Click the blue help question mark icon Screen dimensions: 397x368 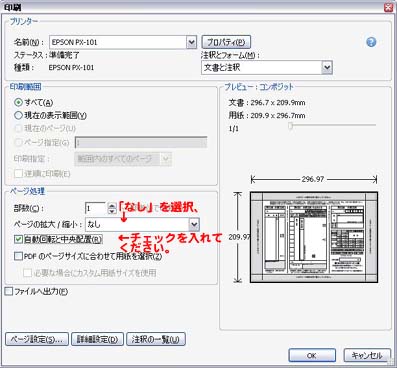[x=371, y=42]
